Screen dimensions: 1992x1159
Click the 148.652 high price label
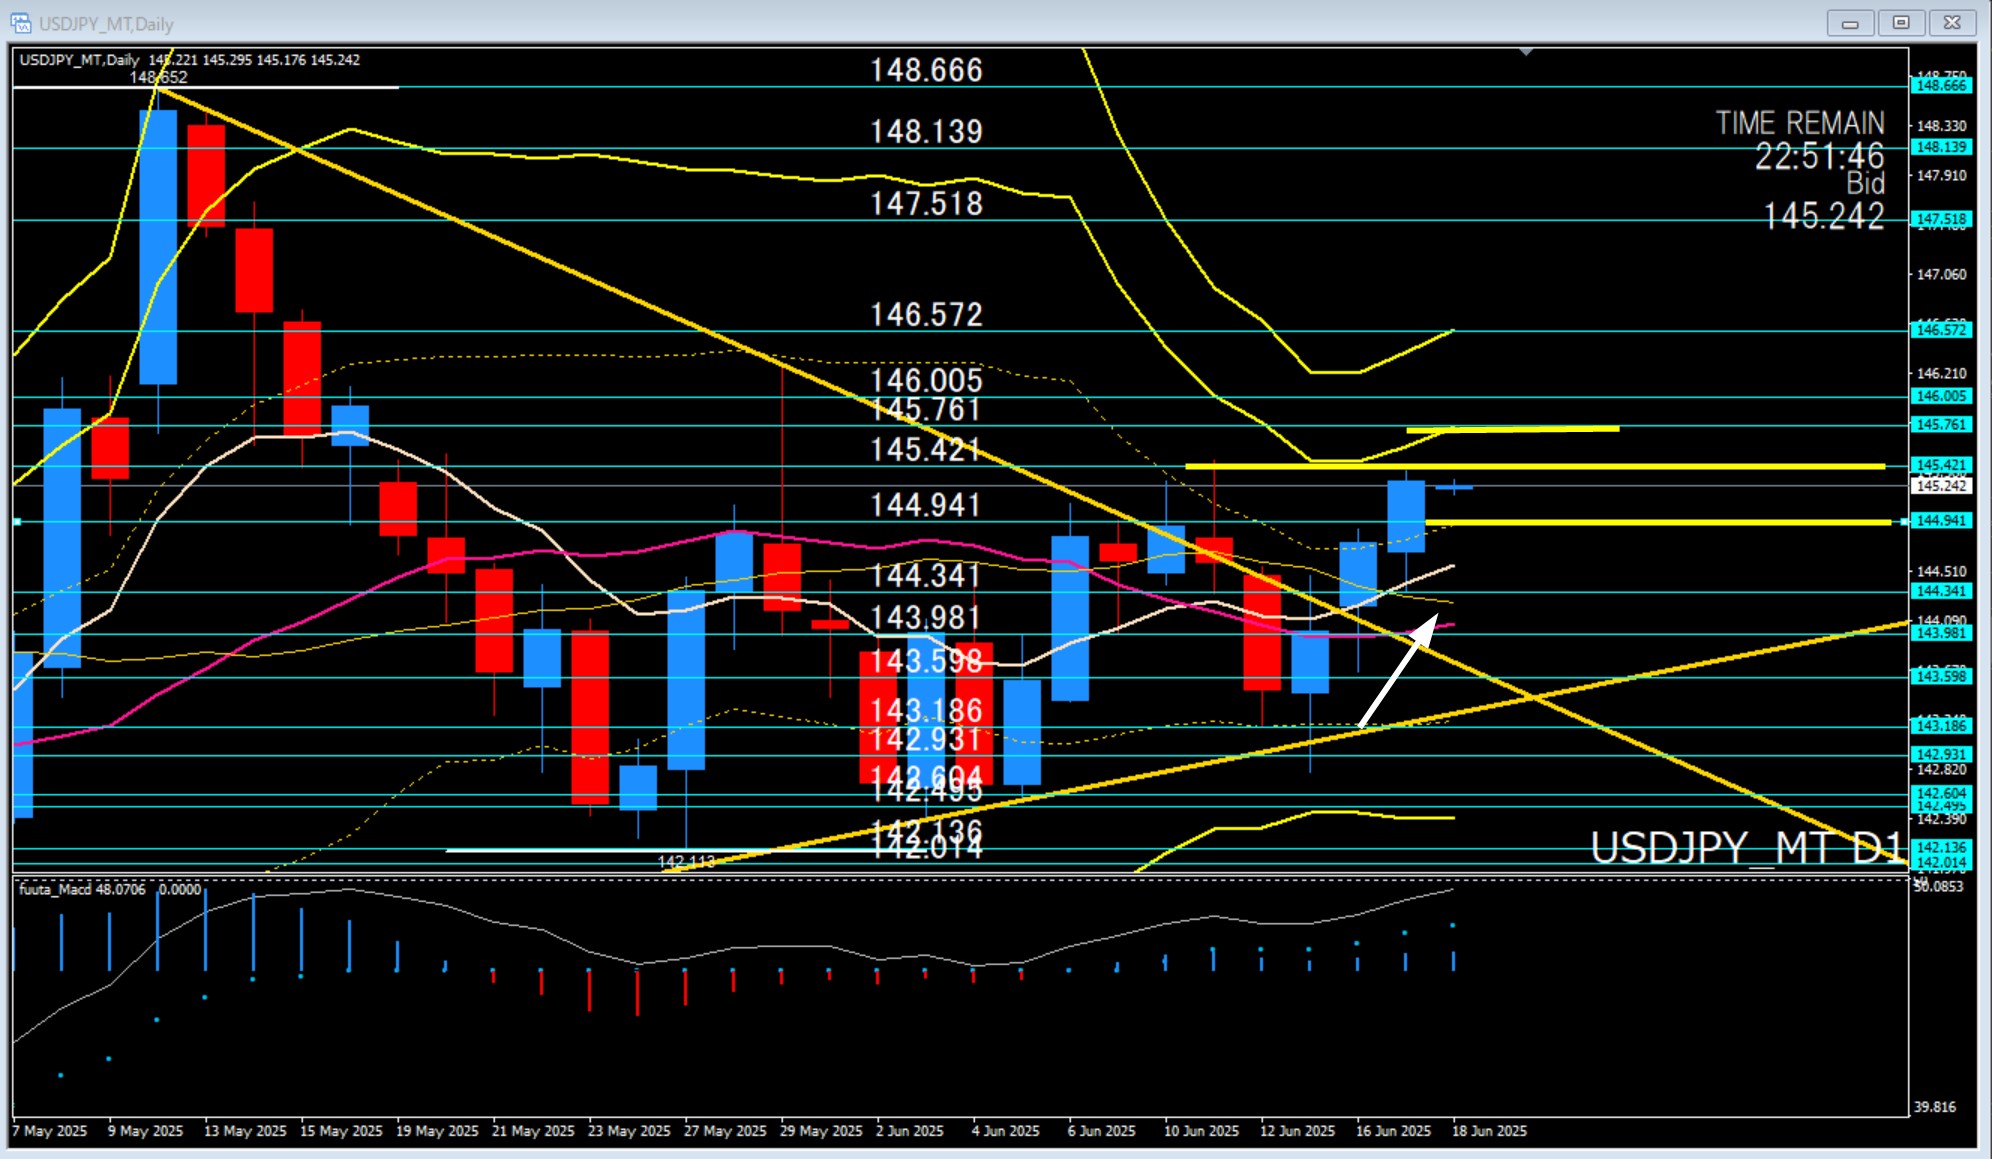(x=158, y=77)
